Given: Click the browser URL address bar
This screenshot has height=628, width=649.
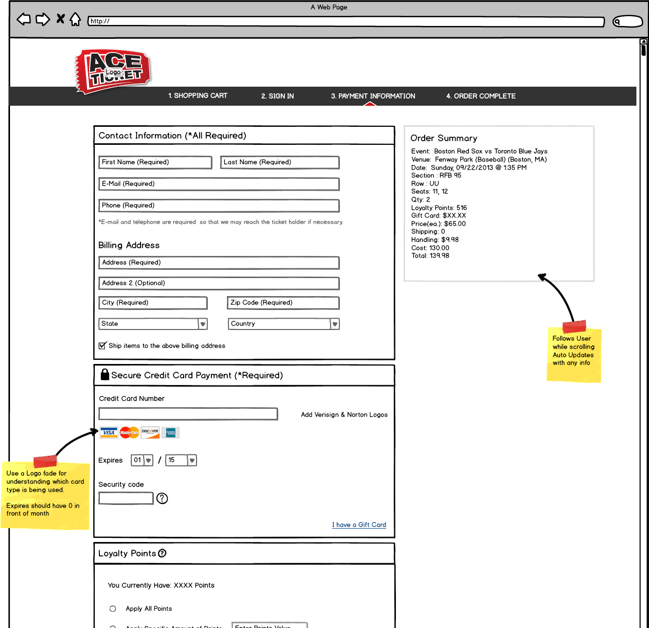Looking at the screenshot, I should (346, 22).
